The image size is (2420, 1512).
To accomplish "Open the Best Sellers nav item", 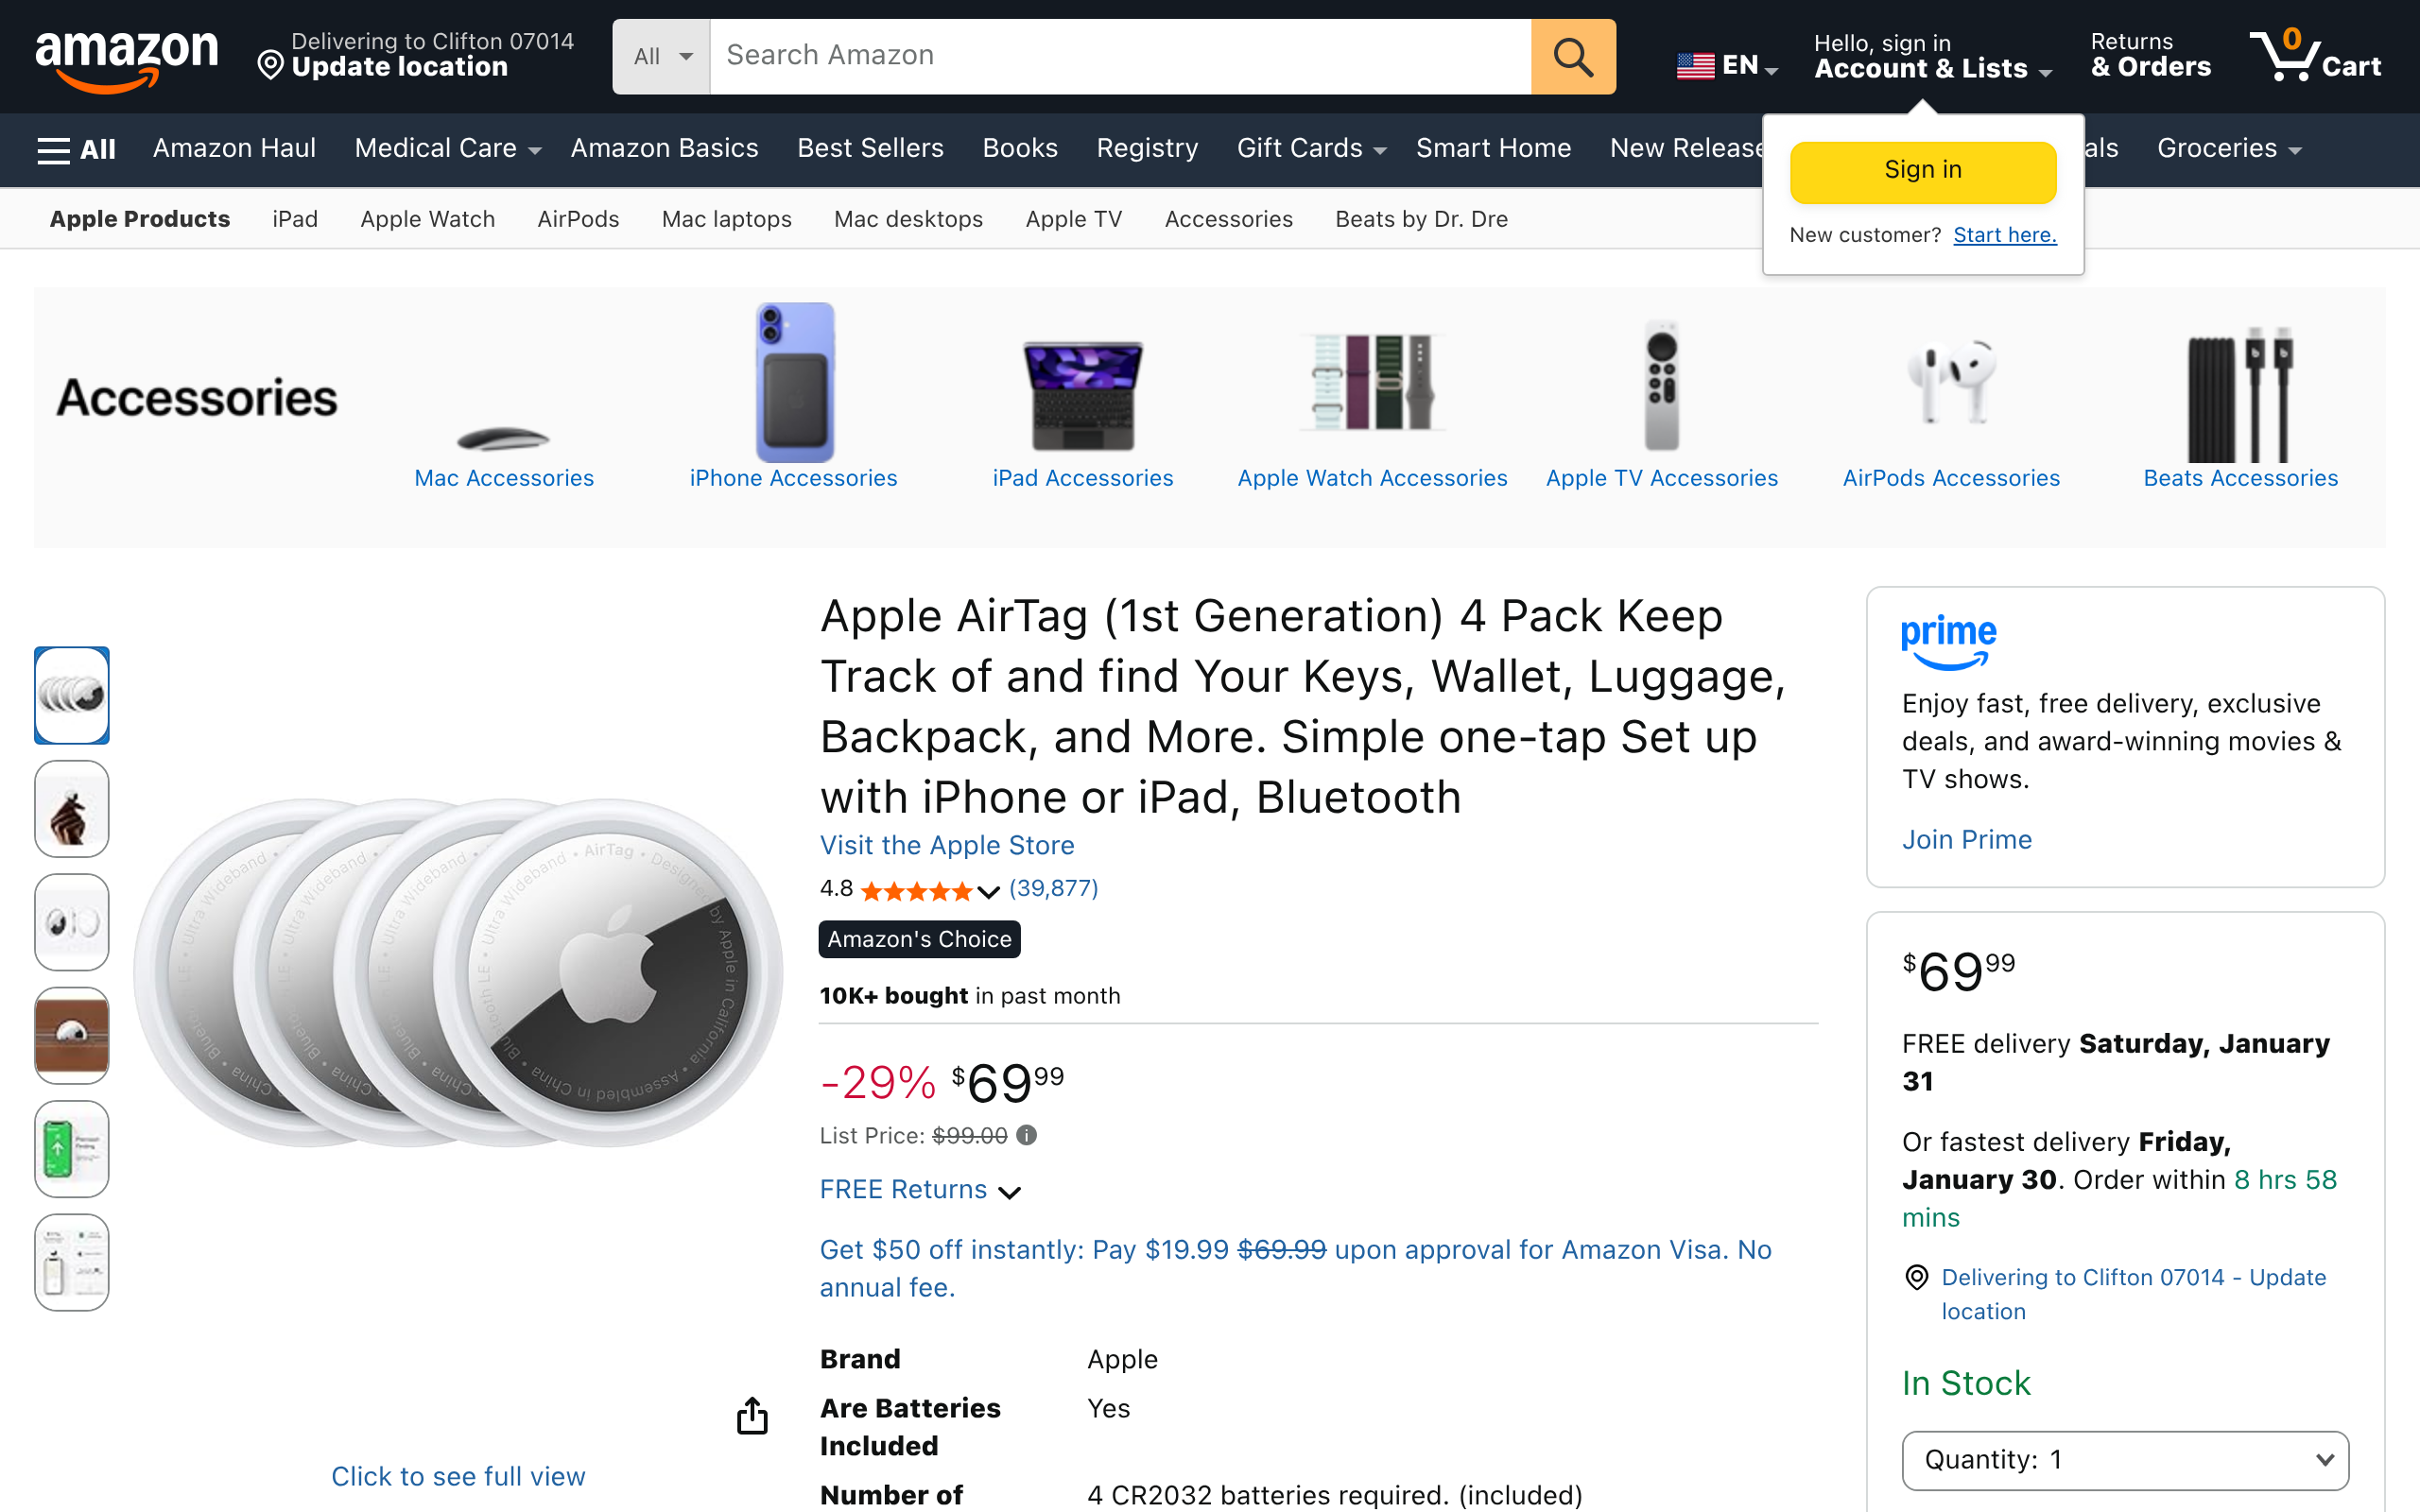I will pos(870,149).
